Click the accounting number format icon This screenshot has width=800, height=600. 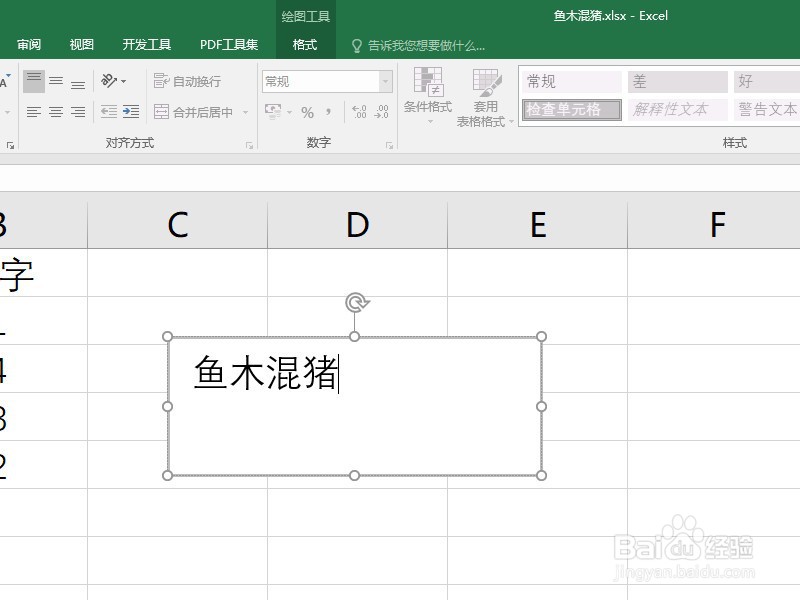pyautogui.click(x=273, y=112)
